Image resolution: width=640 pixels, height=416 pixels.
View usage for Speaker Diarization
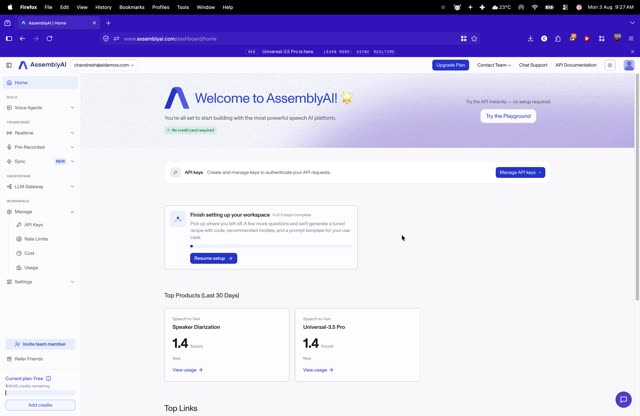coord(187,370)
